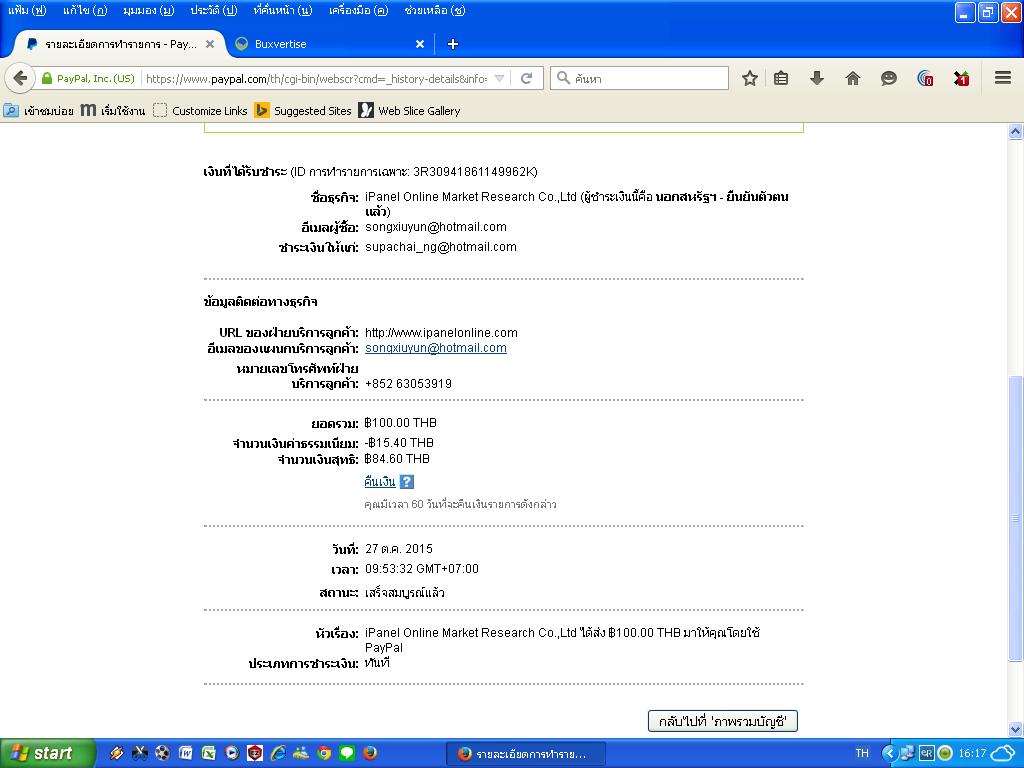Open the เข้าชมบ่อย most visited bookmark
The image size is (1024, 768).
click(39, 110)
